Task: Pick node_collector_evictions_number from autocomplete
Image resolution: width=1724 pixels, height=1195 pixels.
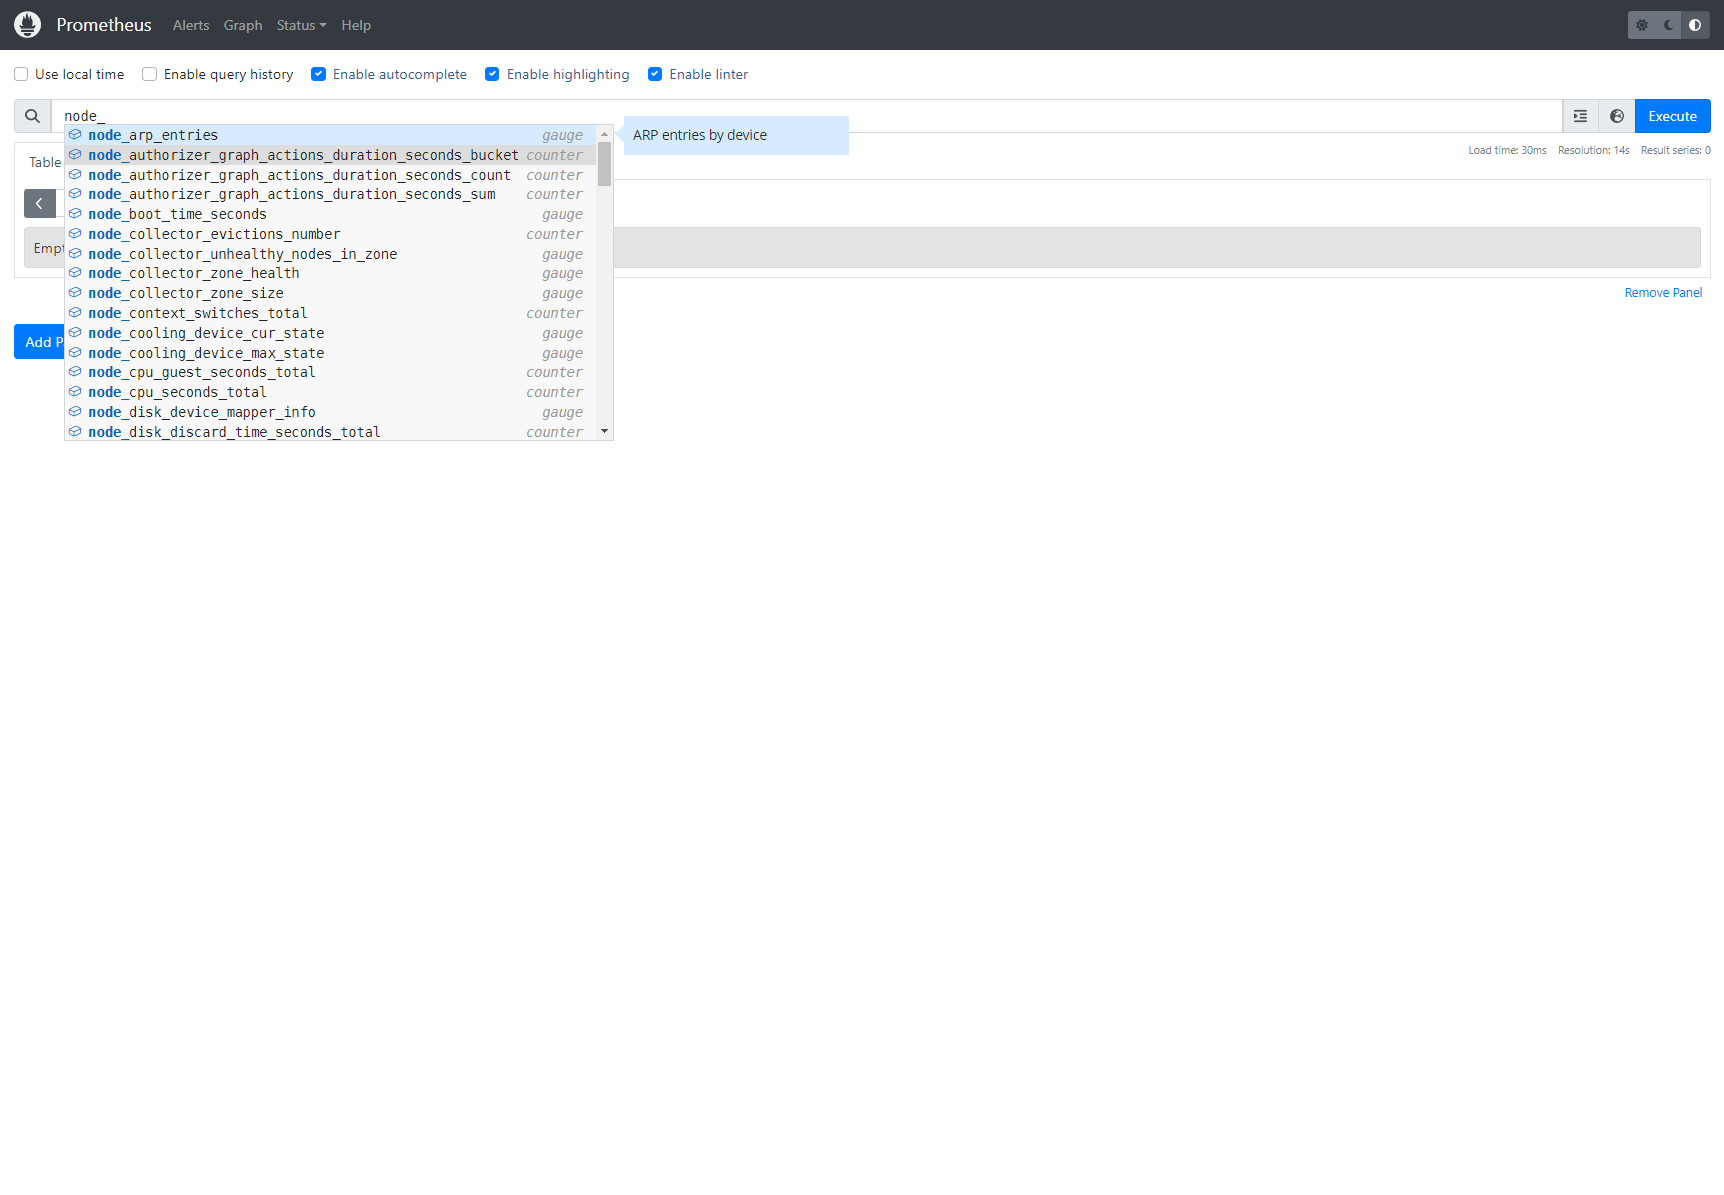Action: (330, 234)
